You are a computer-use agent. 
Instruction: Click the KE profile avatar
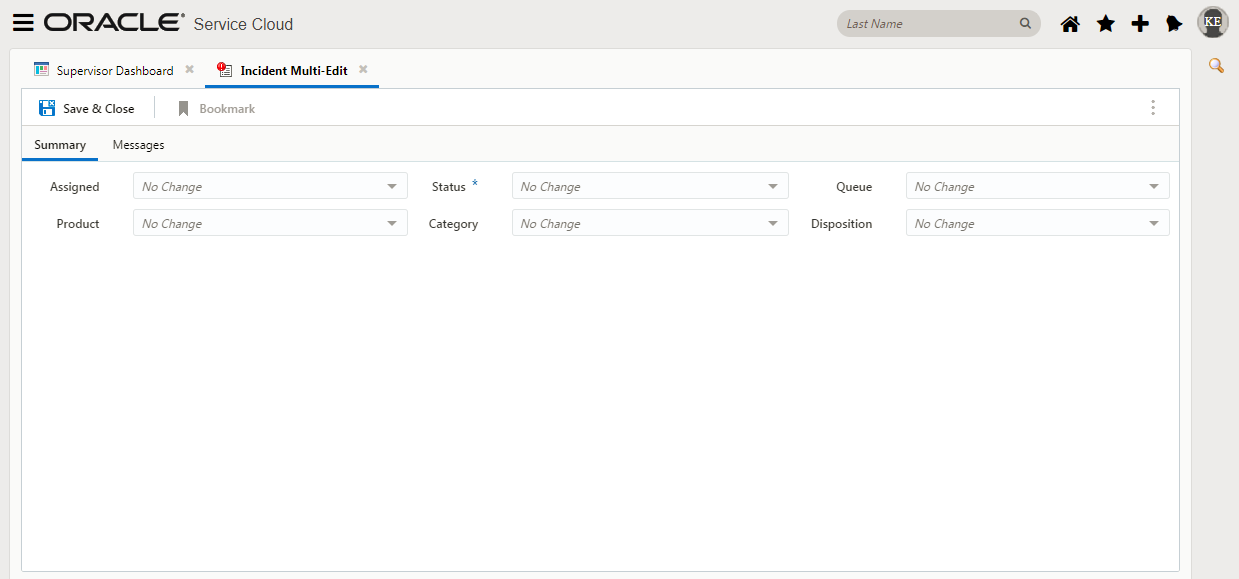point(1212,21)
